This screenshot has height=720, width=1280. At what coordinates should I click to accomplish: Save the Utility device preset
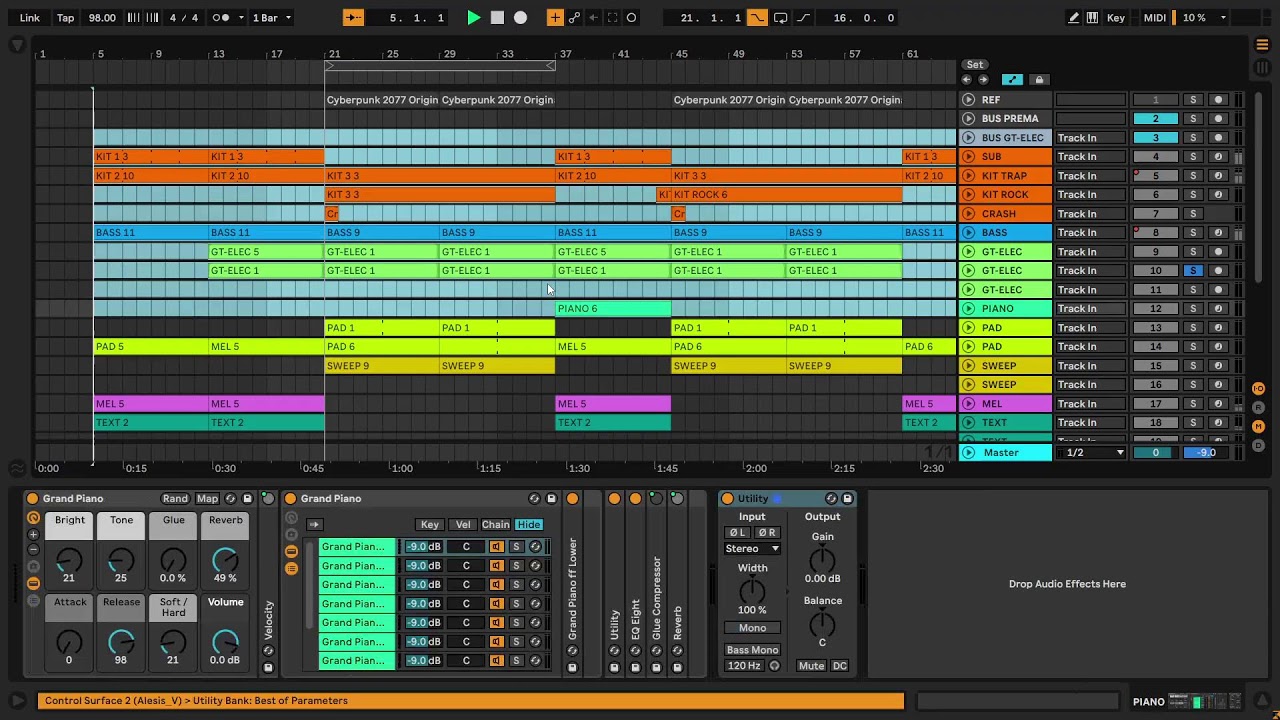tap(847, 499)
